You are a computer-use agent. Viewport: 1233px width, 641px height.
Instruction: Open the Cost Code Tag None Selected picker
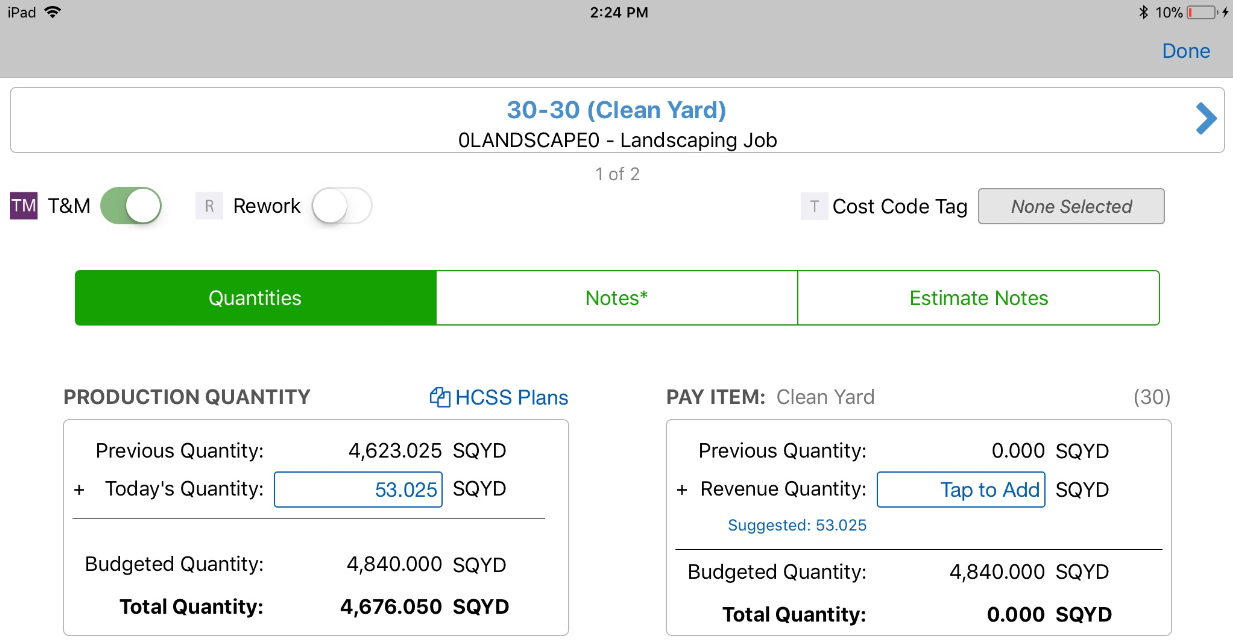1071,205
